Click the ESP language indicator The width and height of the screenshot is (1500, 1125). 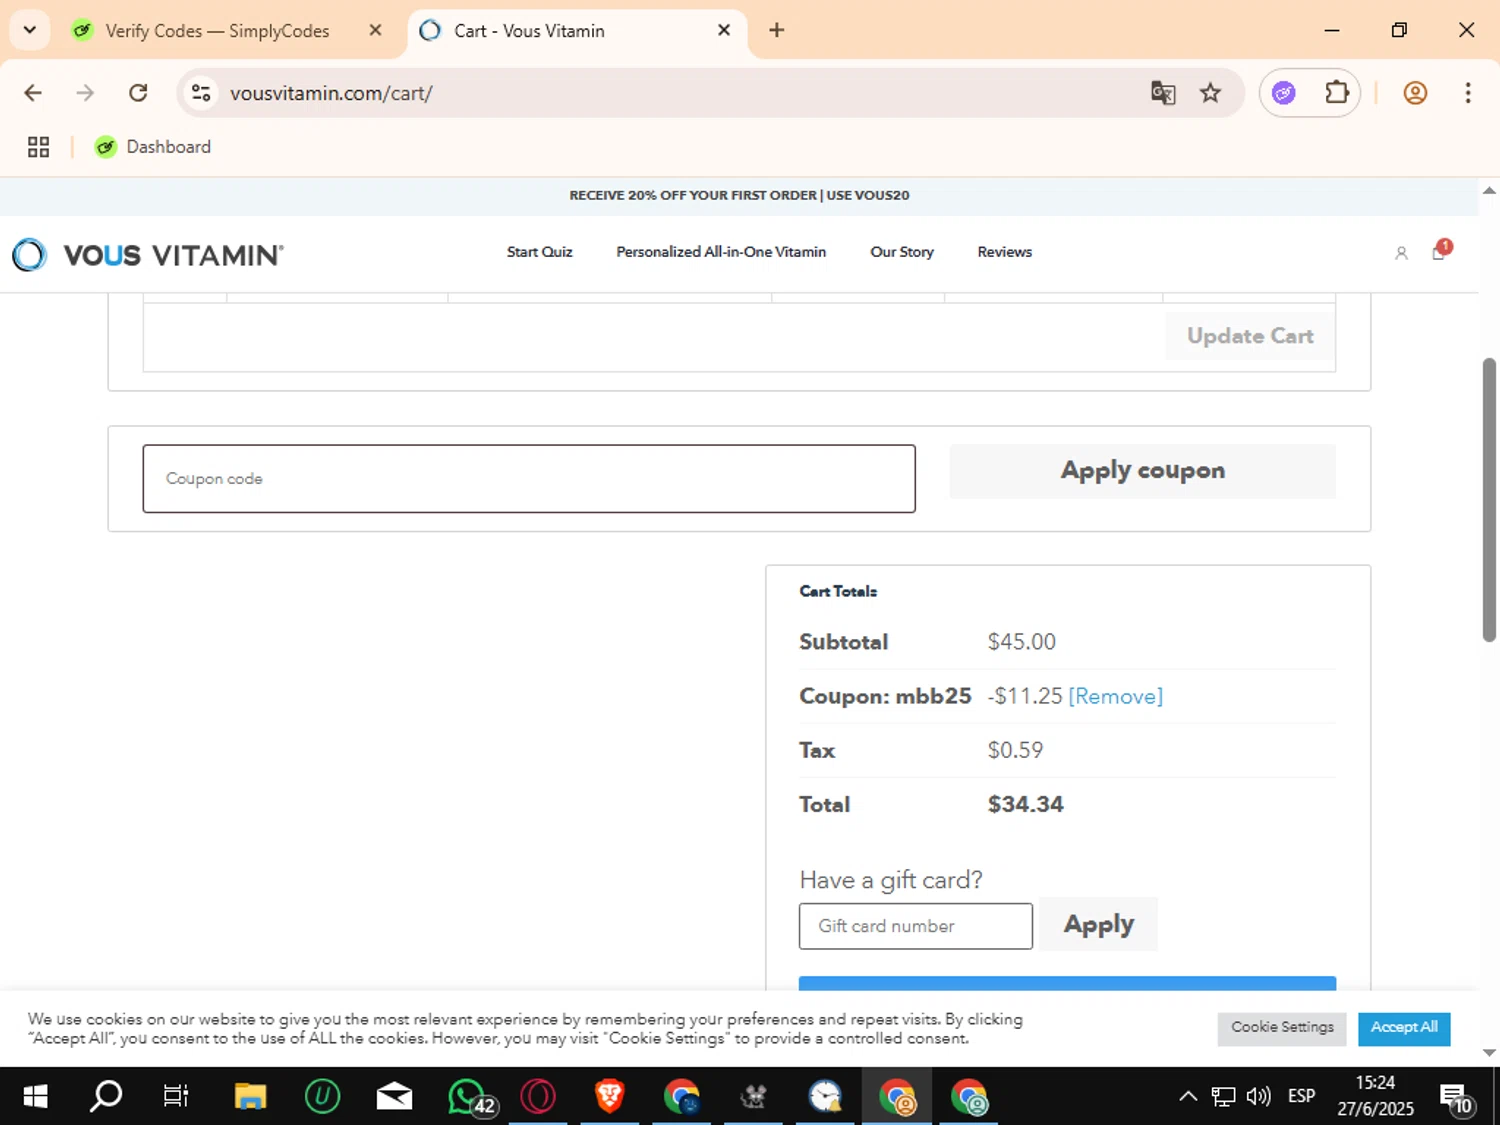[1301, 1096]
